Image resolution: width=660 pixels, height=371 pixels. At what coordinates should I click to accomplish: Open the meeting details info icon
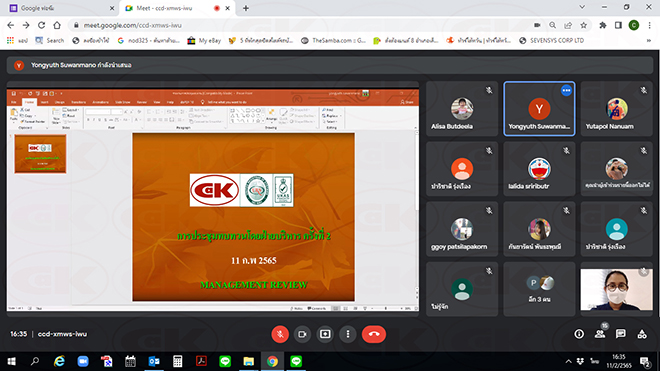579,334
